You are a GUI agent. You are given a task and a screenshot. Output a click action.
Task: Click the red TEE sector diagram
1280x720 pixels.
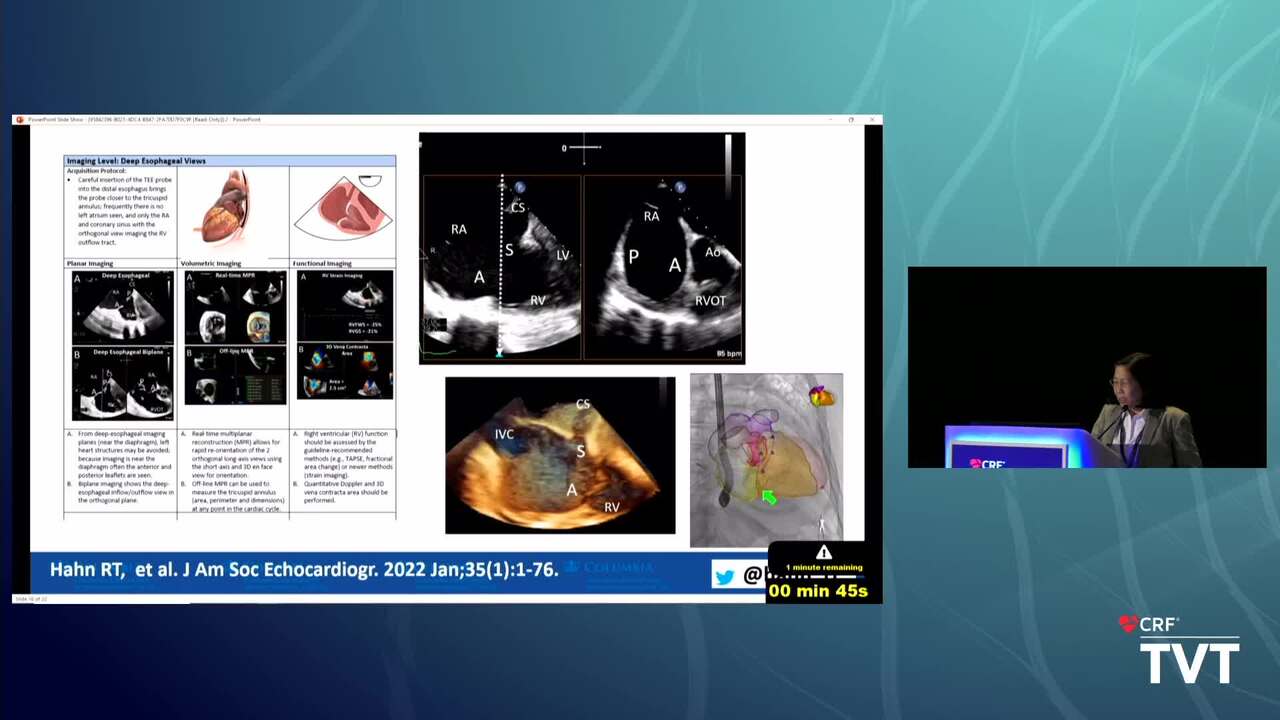point(343,206)
